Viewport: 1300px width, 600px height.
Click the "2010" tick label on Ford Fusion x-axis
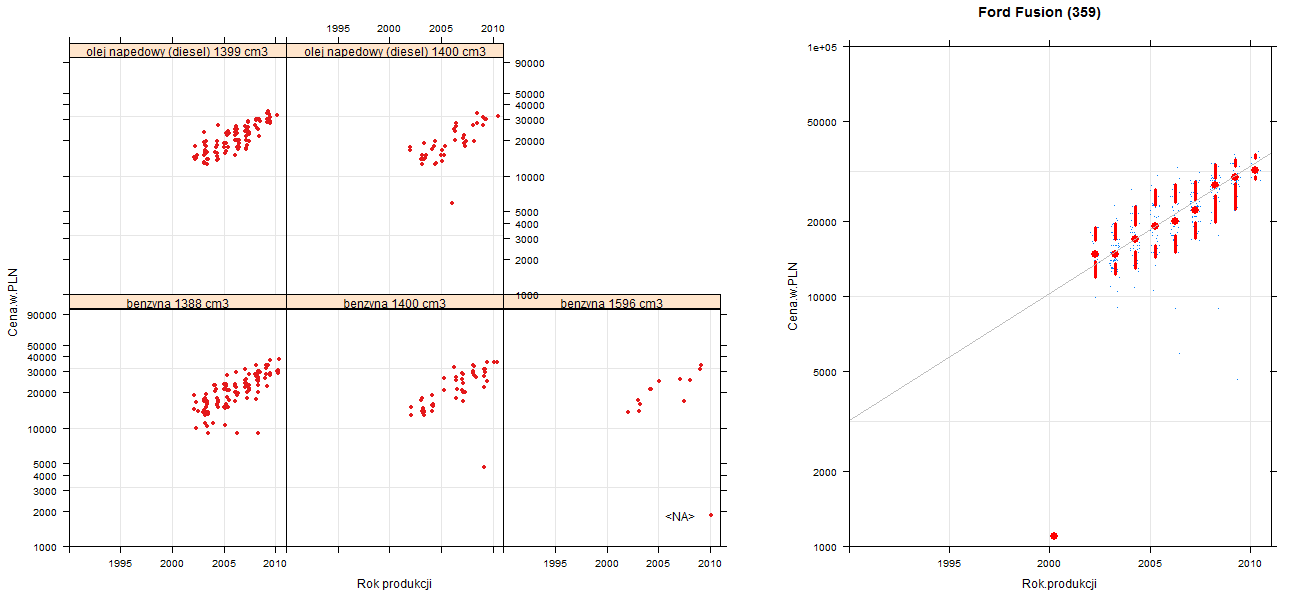tap(1250, 564)
